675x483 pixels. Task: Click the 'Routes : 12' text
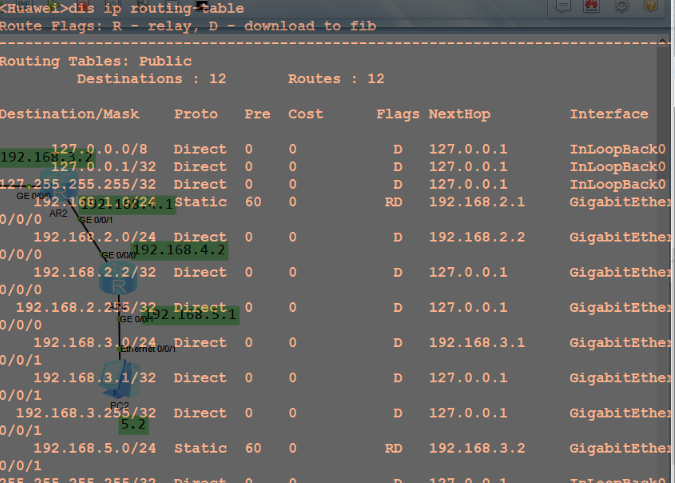pyautogui.click(x=336, y=79)
